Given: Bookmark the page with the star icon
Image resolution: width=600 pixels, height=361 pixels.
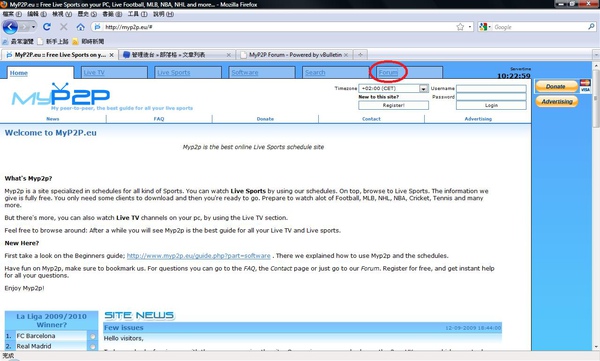Looking at the screenshot, I should point(460,27).
